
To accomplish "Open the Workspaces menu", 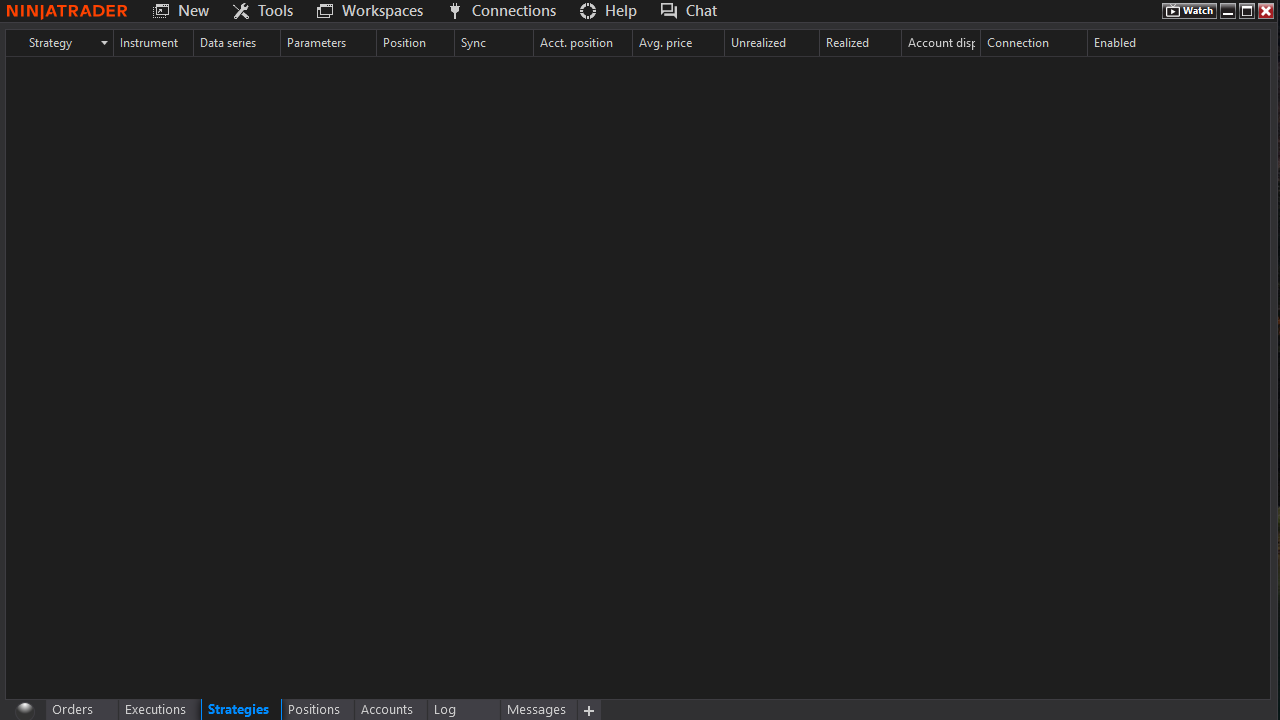I will 370,11.
